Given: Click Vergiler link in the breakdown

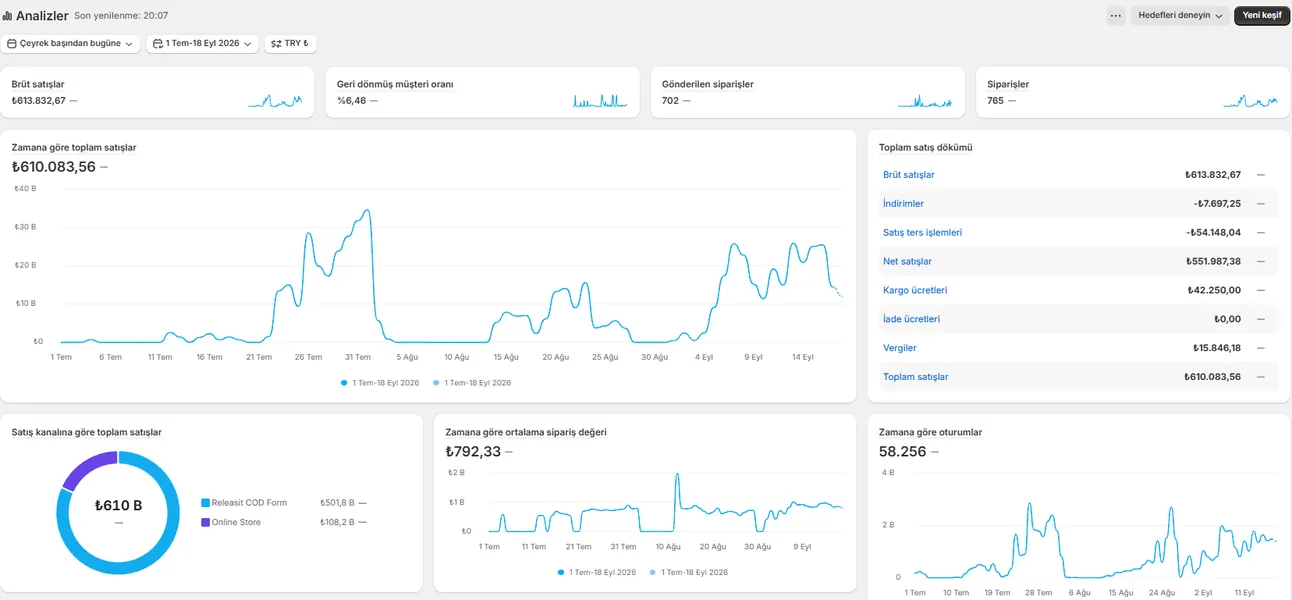Looking at the screenshot, I should 900,348.
